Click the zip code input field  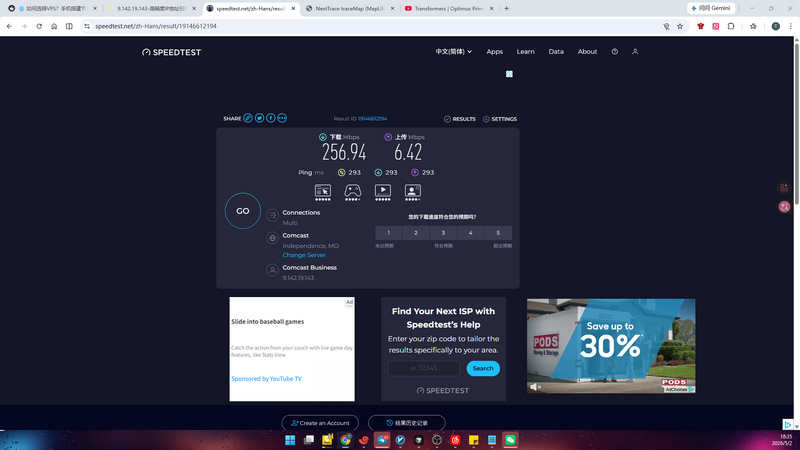pyautogui.click(x=423, y=368)
